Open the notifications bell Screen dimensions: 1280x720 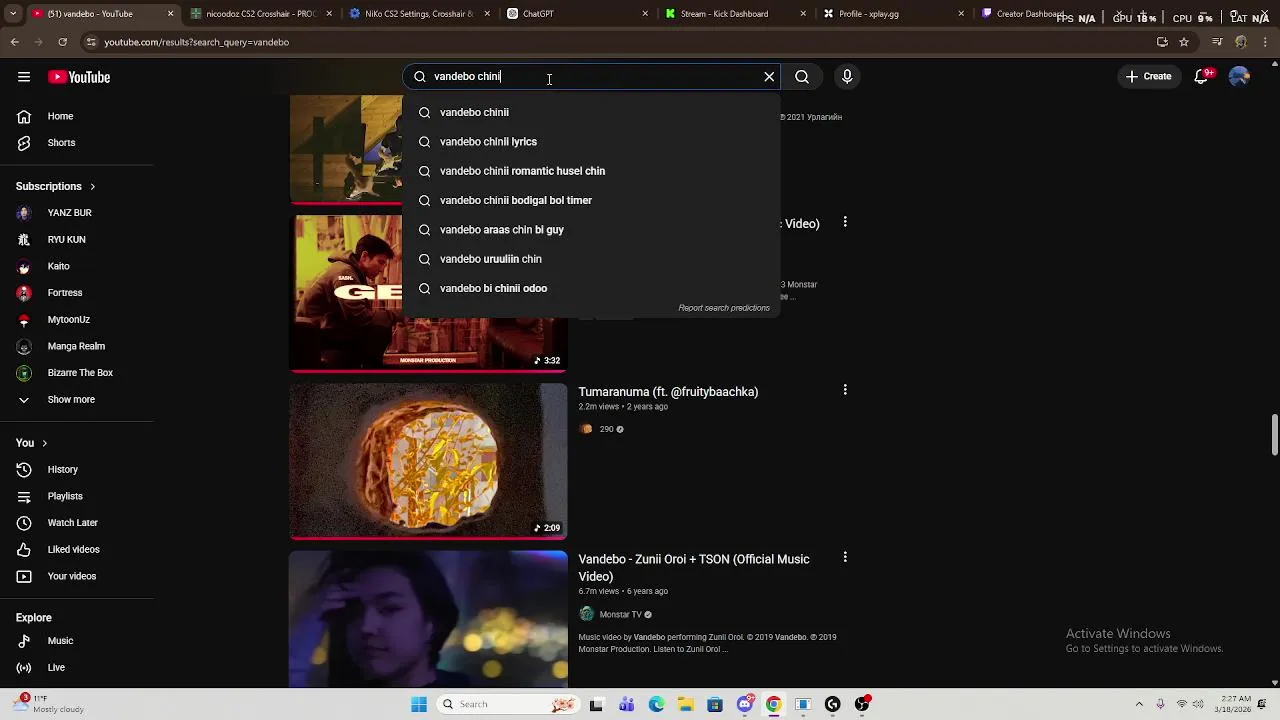pyautogui.click(x=1203, y=77)
